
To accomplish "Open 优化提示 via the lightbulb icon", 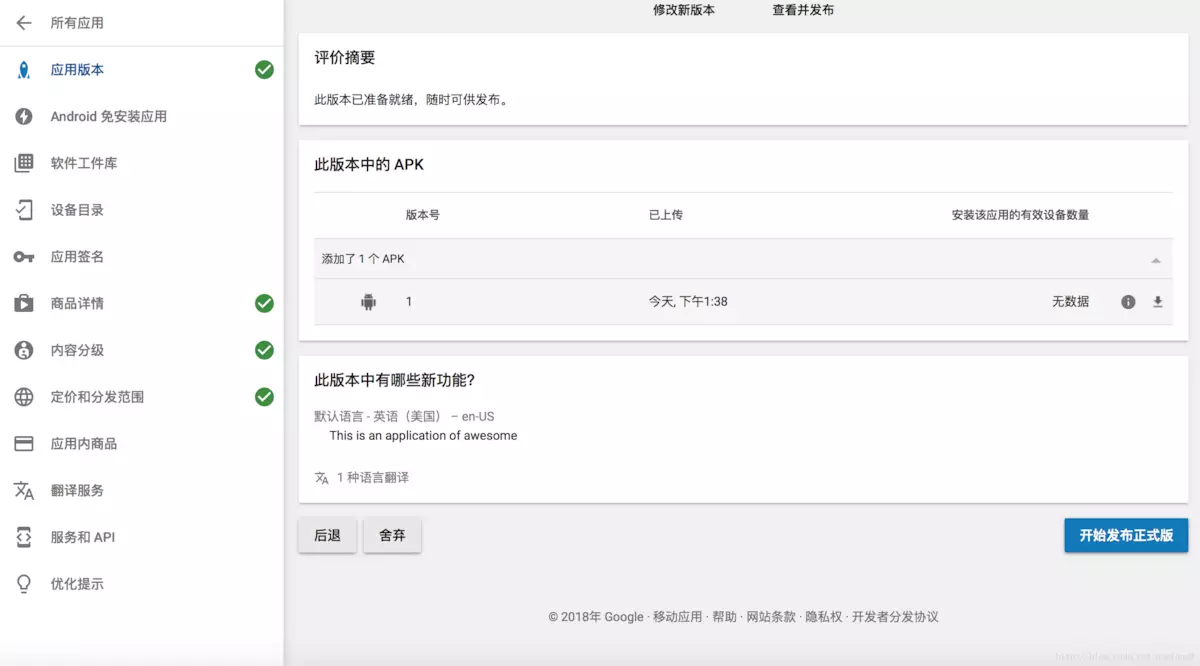I will tap(24, 583).
